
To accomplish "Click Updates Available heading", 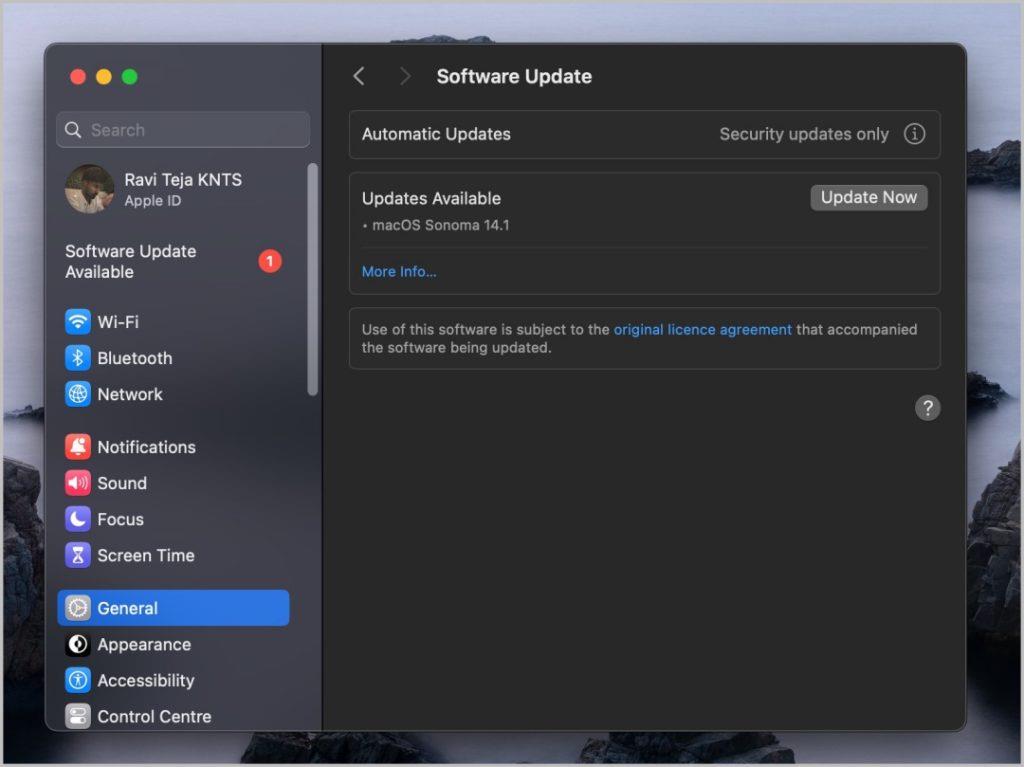I will pyautogui.click(x=431, y=198).
